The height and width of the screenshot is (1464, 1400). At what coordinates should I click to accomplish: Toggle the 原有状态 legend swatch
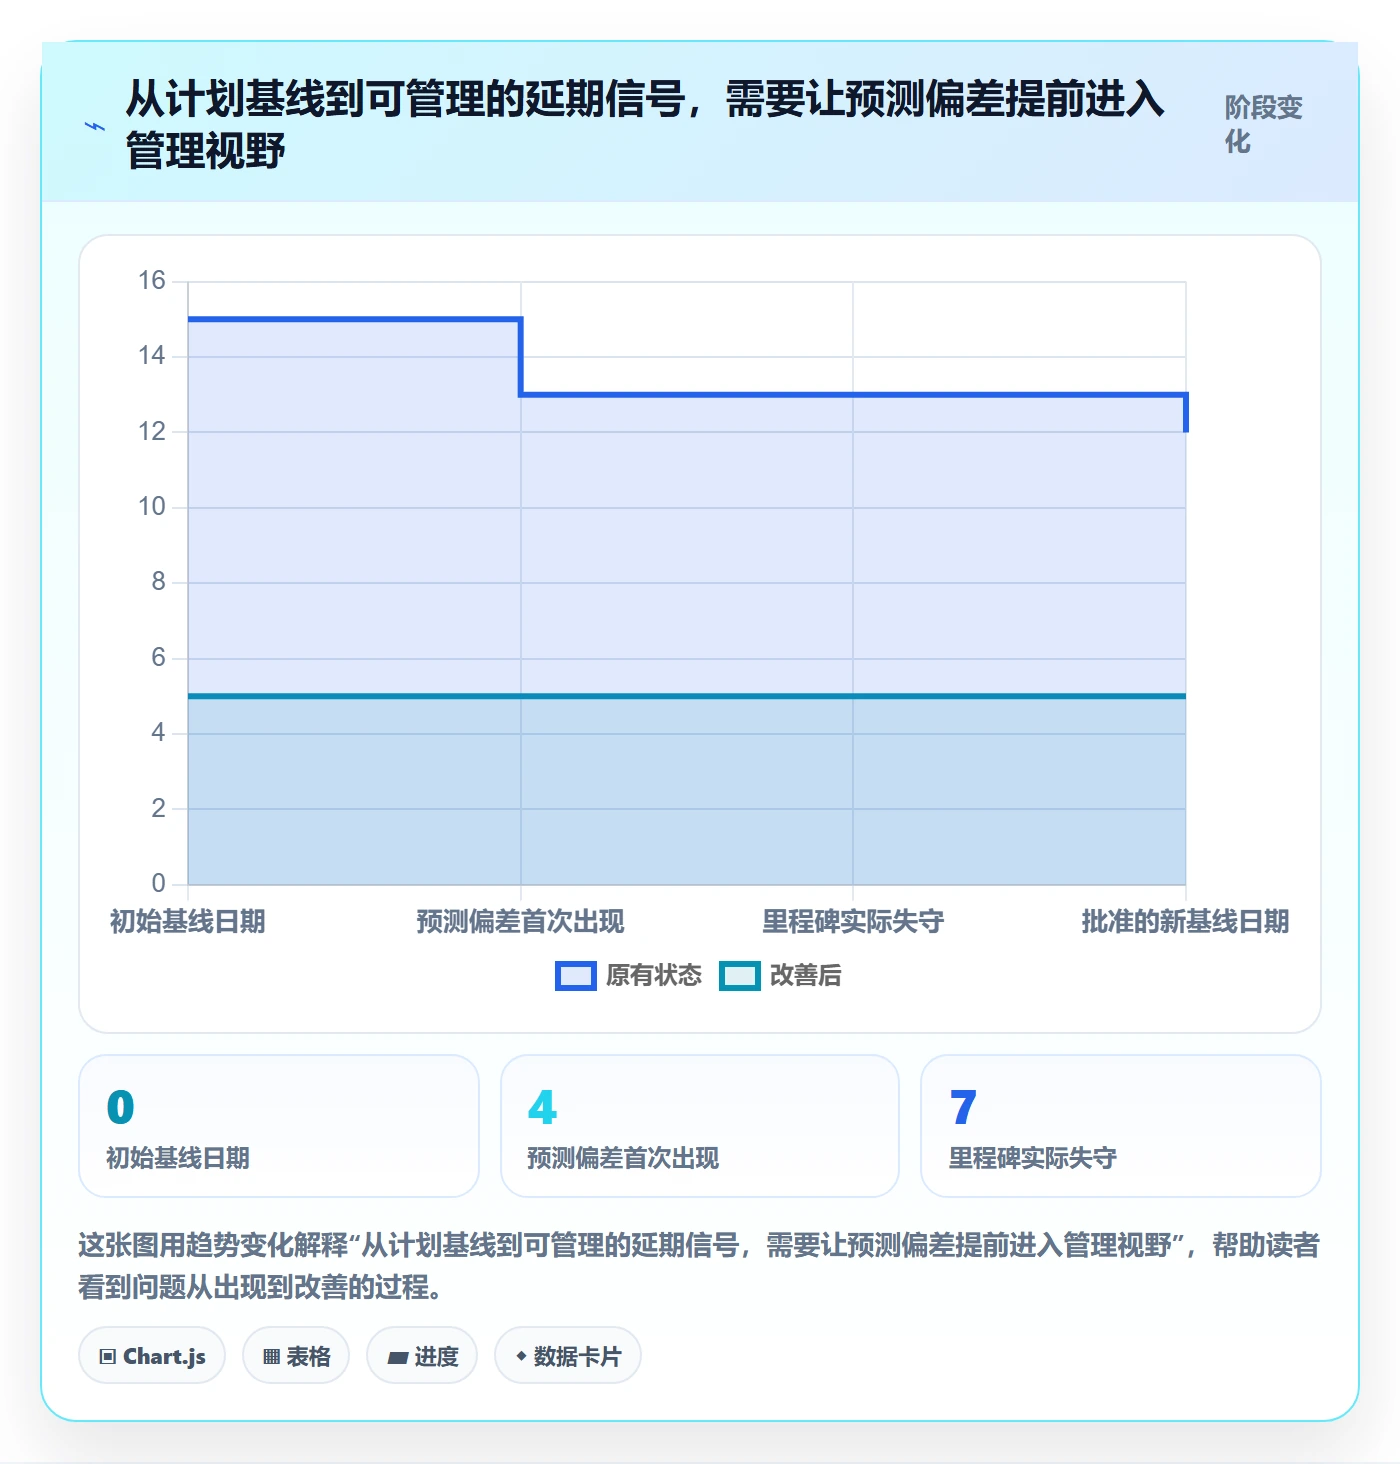(575, 976)
